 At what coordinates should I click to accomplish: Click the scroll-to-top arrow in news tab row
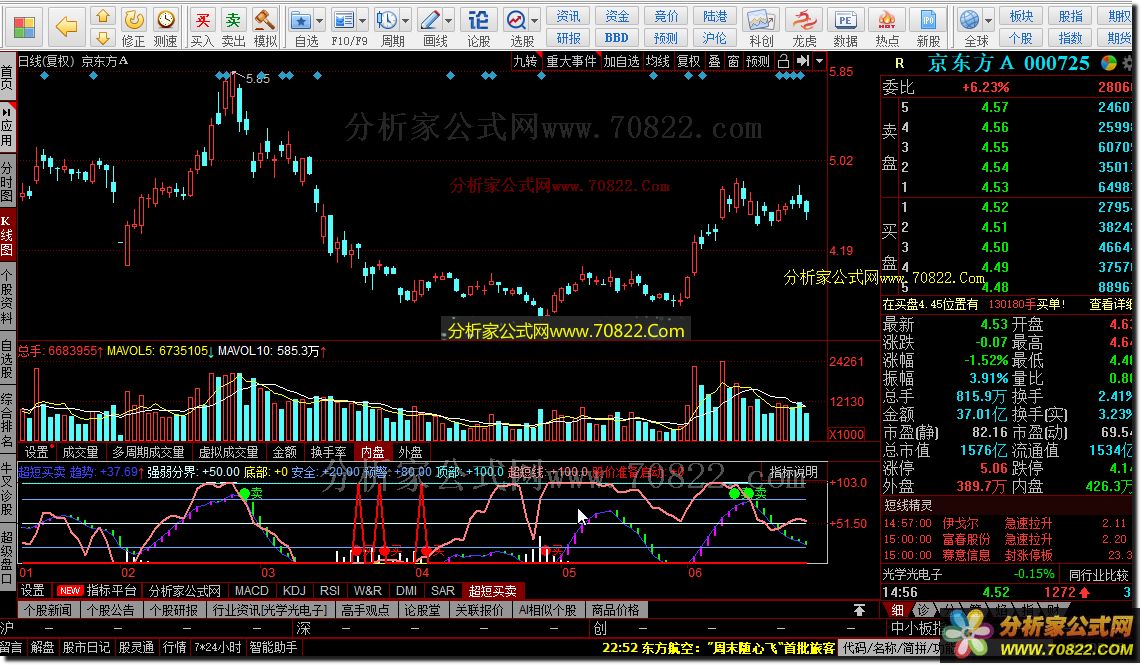pyautogui.click(x=859, y=610)
